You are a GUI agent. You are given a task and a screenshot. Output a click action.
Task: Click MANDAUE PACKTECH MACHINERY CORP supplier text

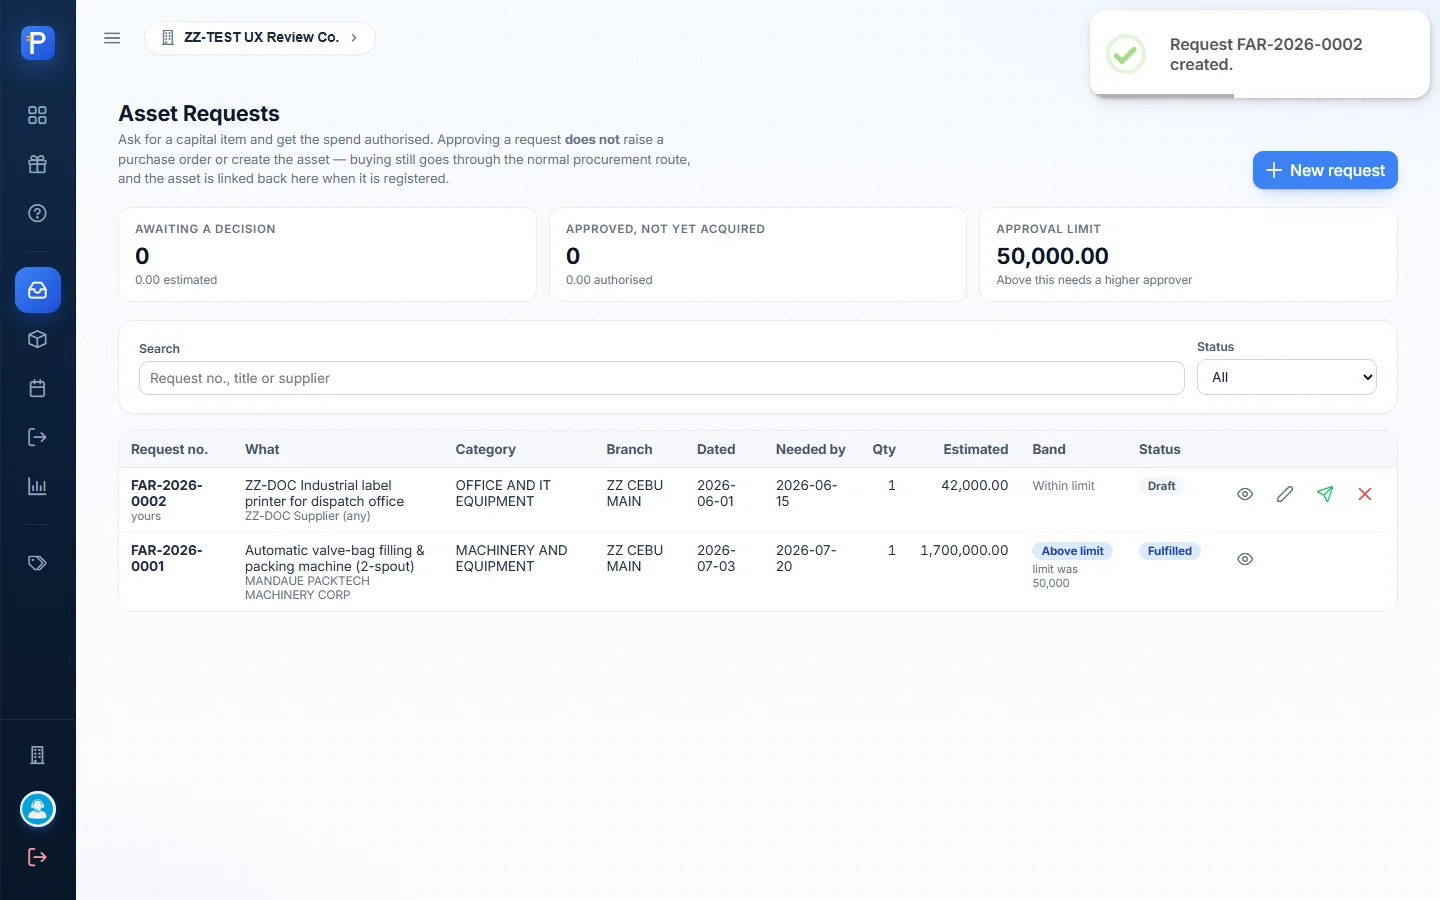pos(307,588)
